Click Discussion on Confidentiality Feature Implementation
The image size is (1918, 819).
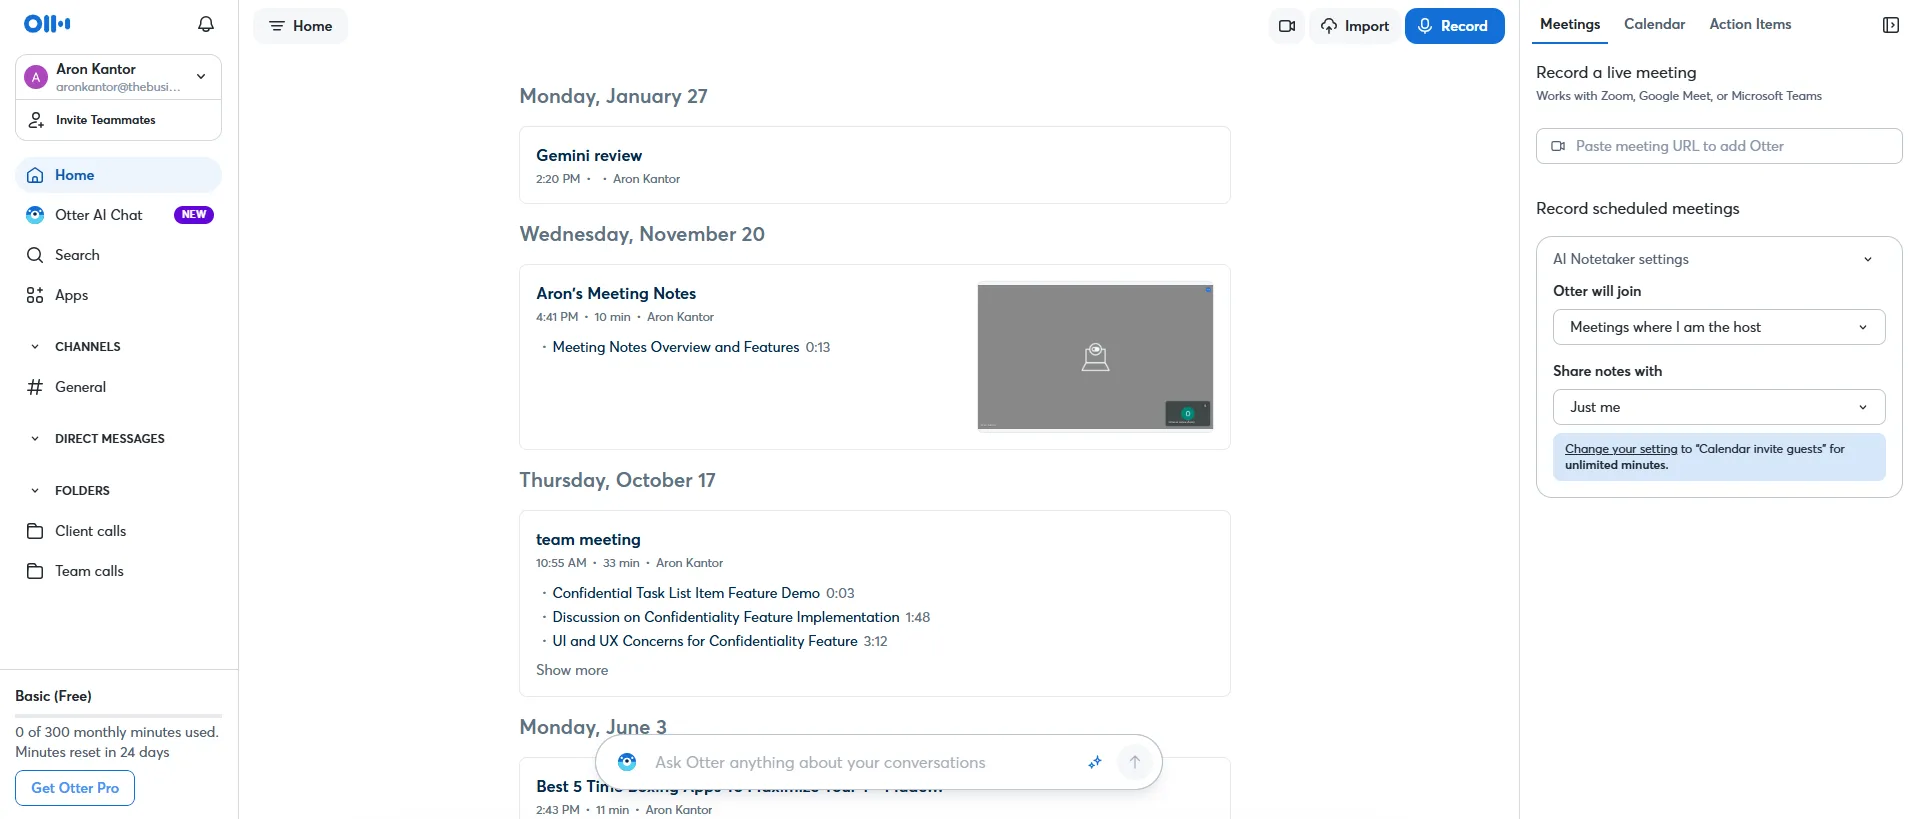tap(726, 617)
